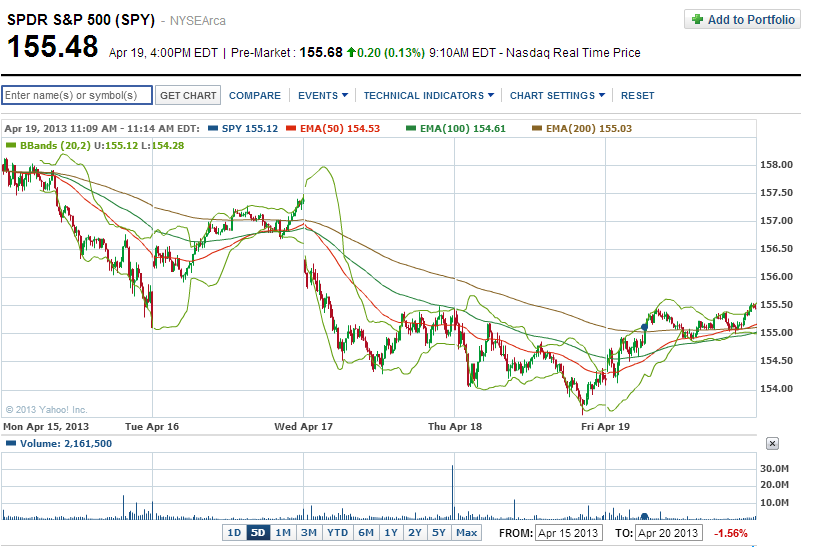The image size is (814, 547).
Task: Click the GET CHART button
Action: [x=188, y=95]
